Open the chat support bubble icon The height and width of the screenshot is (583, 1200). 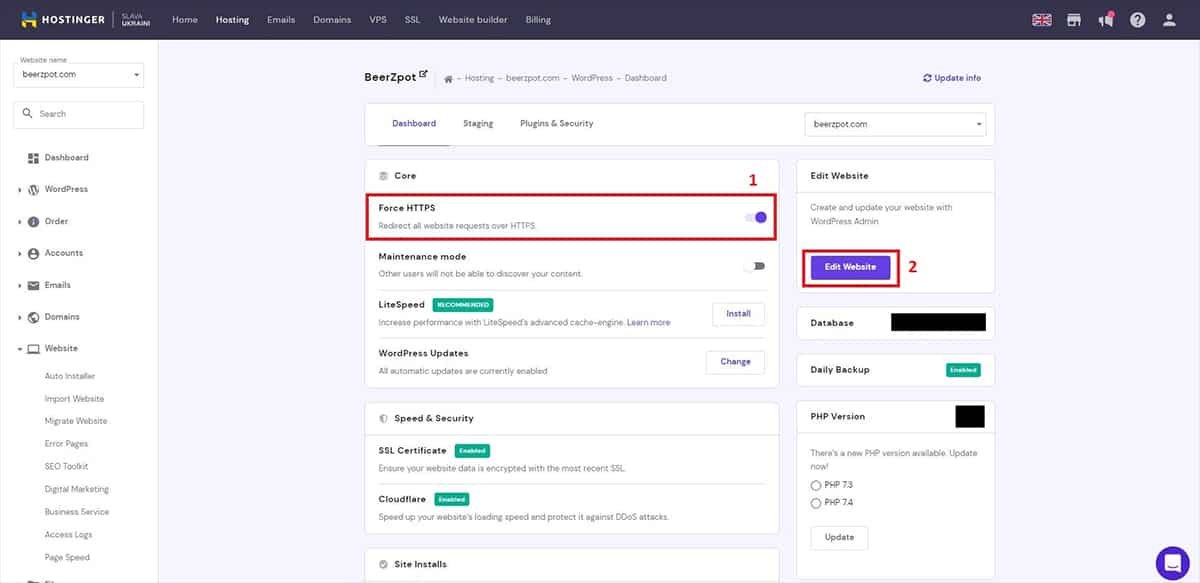1171,563
